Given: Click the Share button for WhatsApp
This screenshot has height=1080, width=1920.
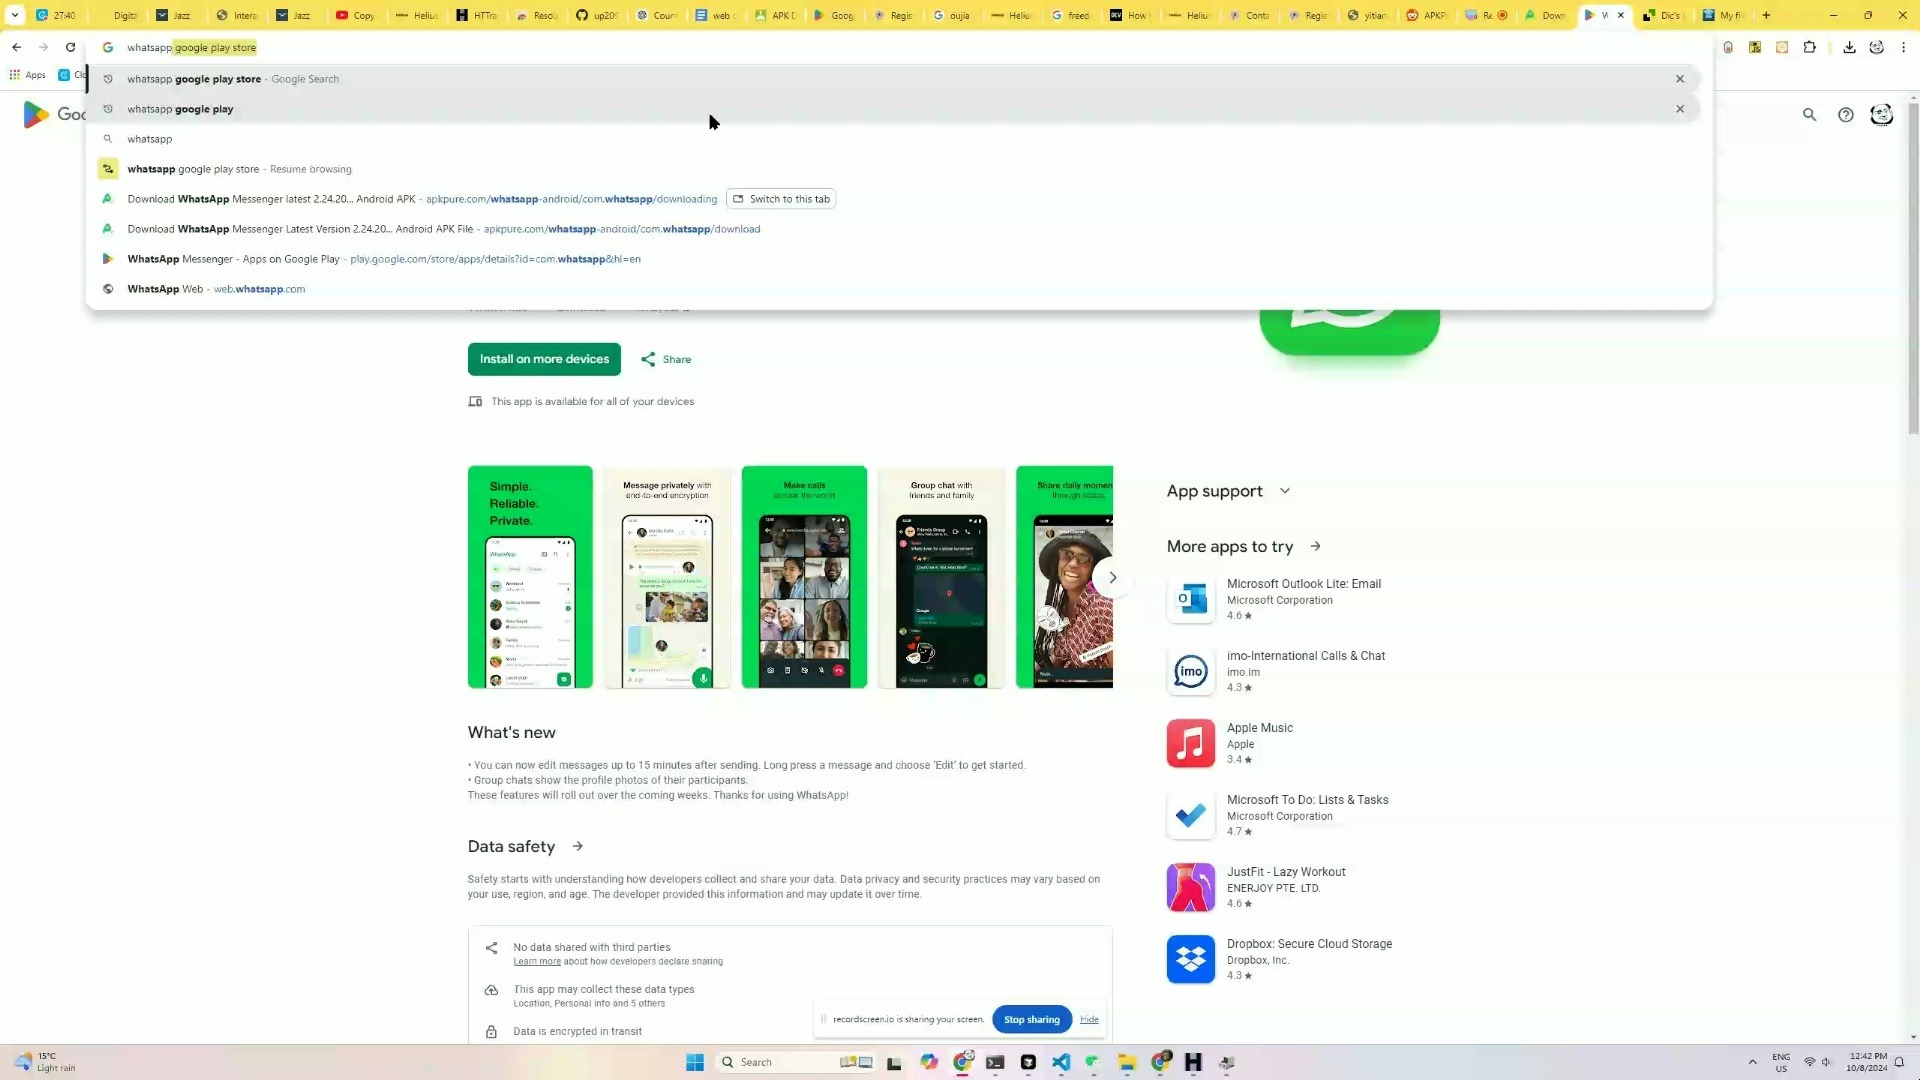Looking at the screenshot, I should tap(665, 359).
